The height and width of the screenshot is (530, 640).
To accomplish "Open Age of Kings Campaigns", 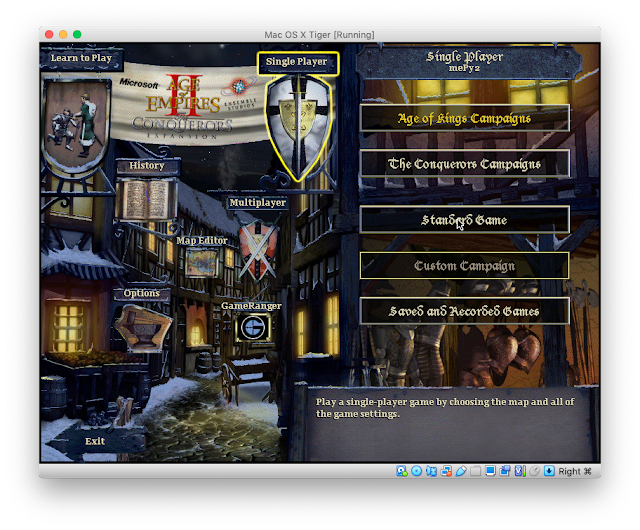I will (x=464, y=118).
